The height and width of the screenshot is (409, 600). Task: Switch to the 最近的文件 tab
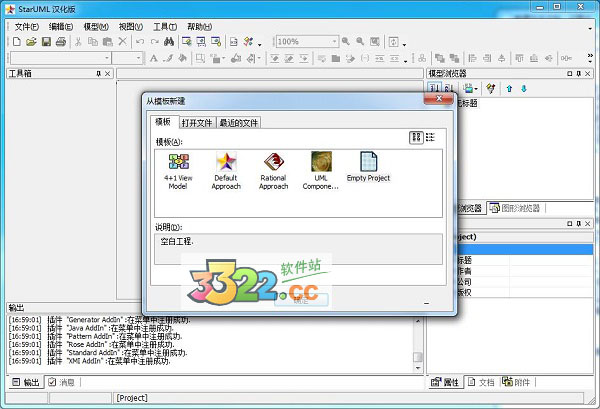(239, 123)
